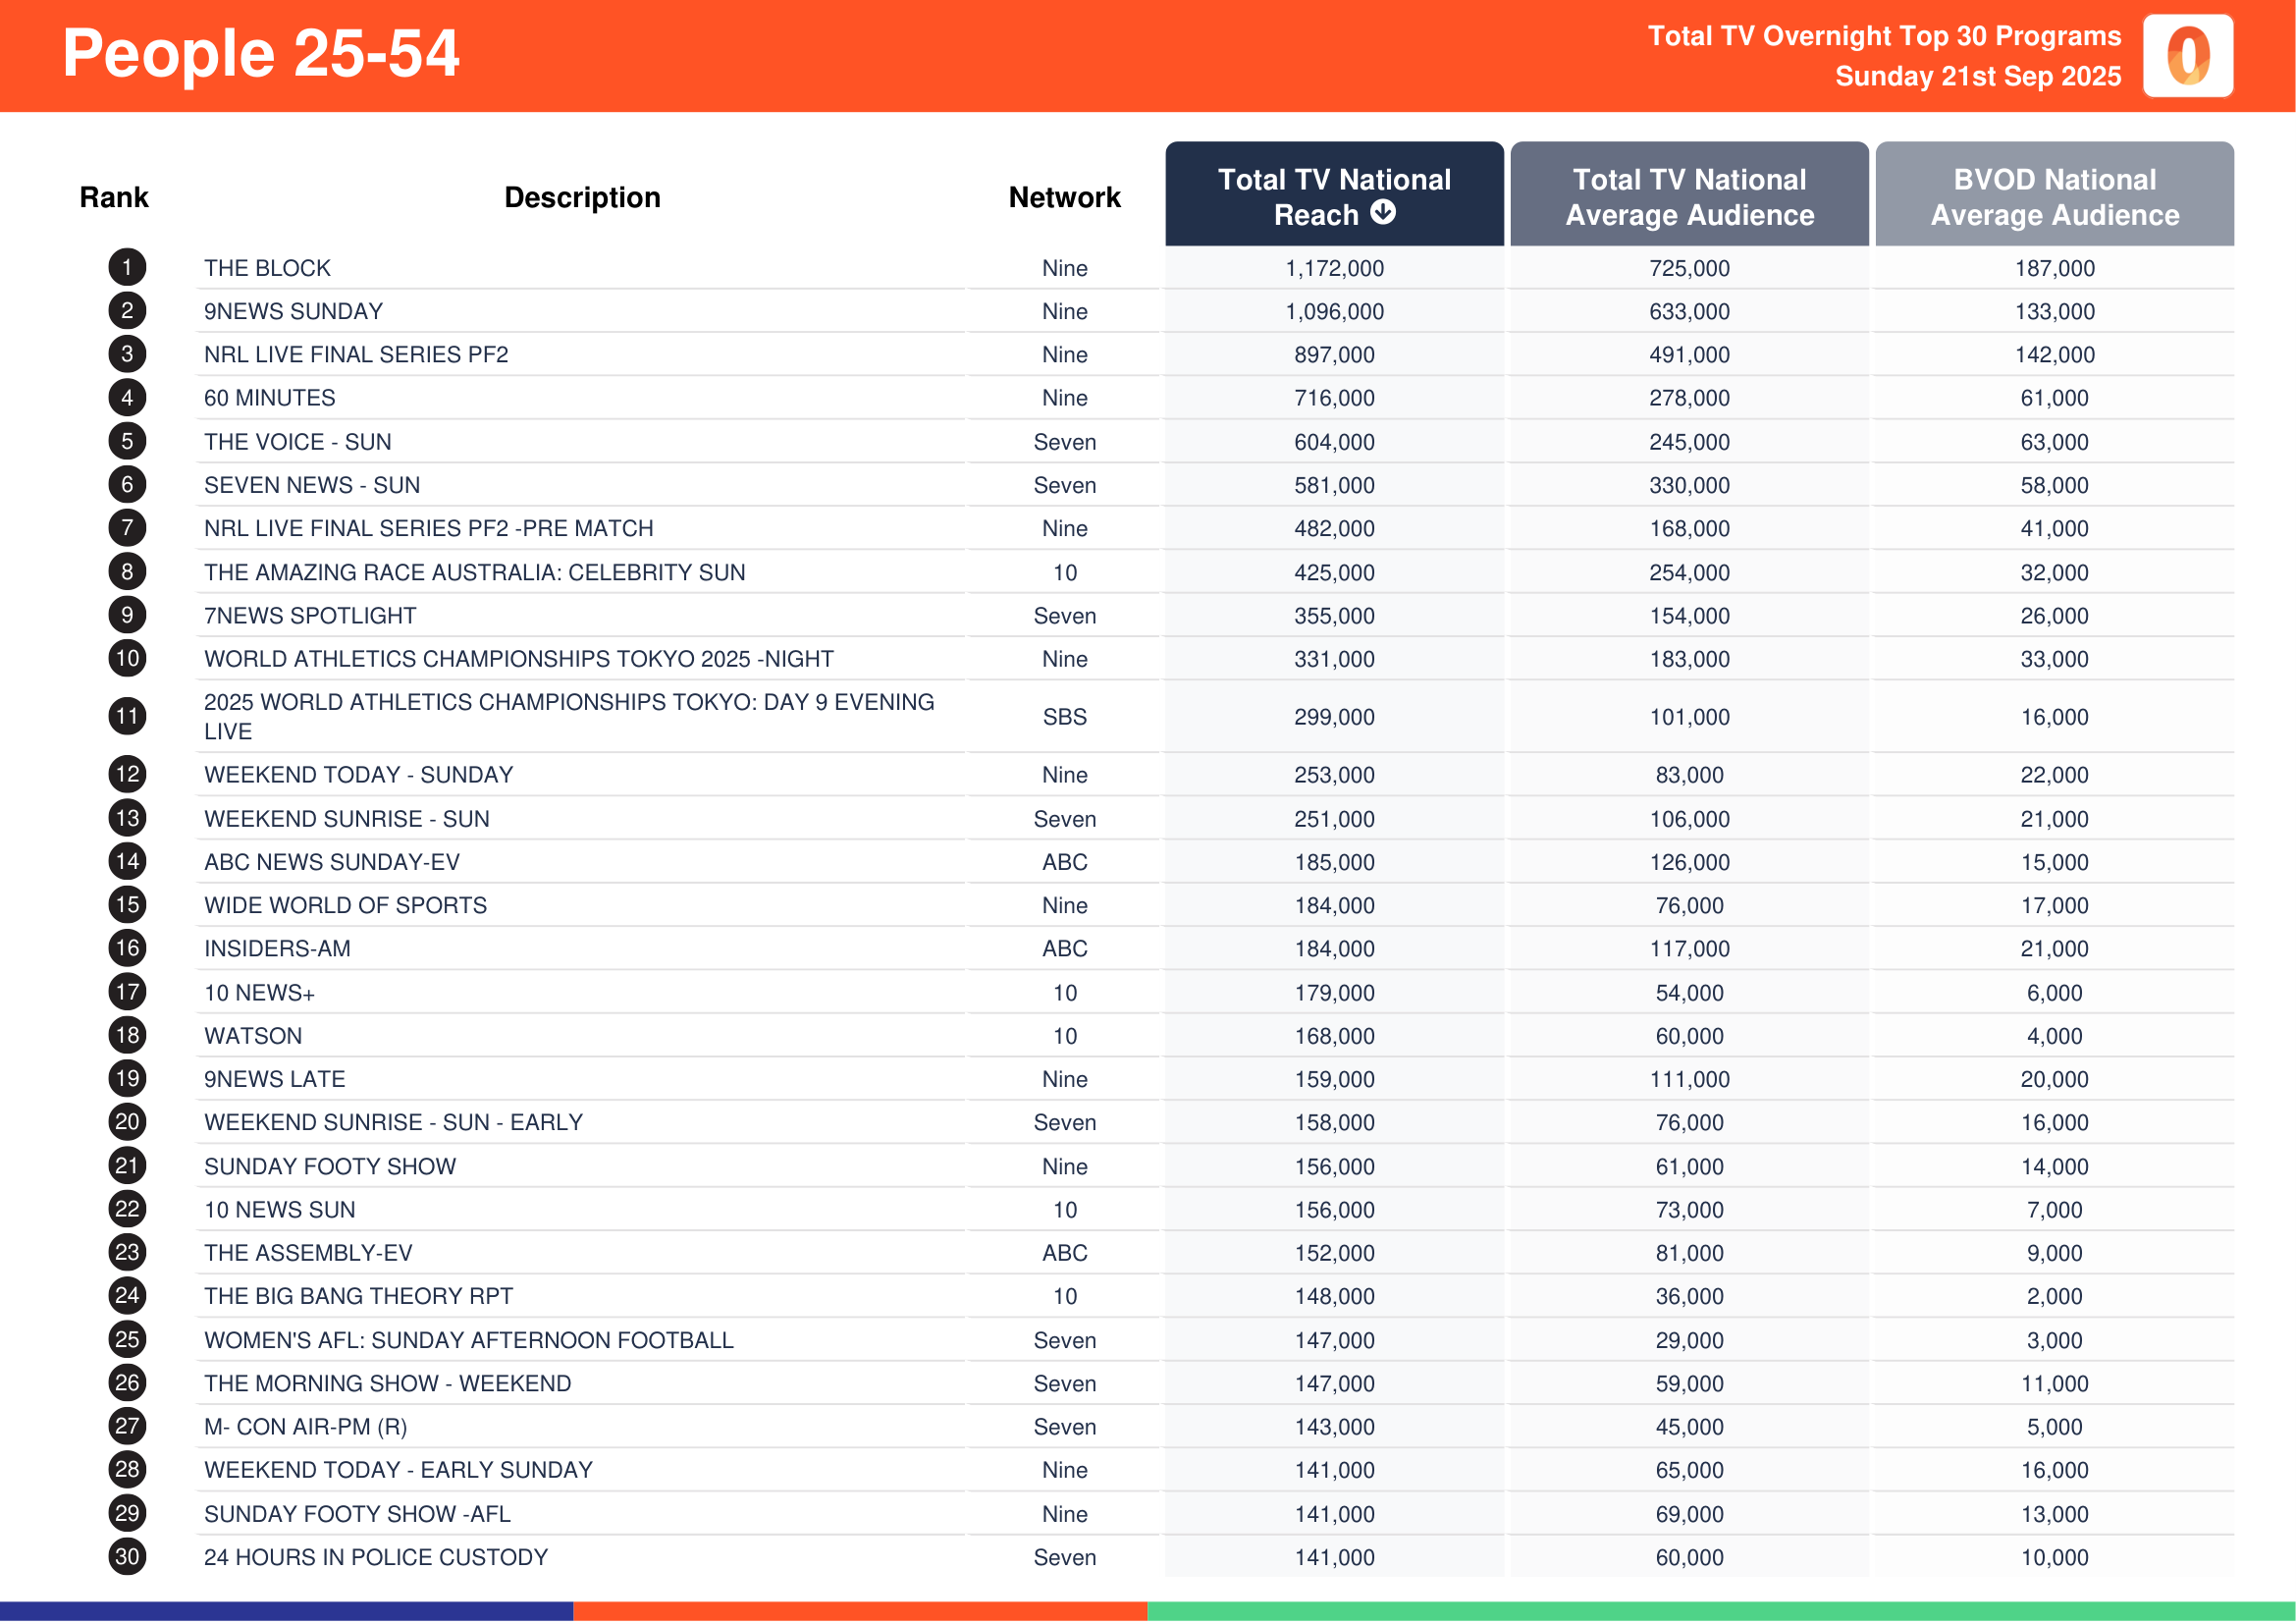2296x1624 pixels.
Task: Click rank badge 27 for M- Con Air-PM (R)
Action: (x=127, y=1426)
